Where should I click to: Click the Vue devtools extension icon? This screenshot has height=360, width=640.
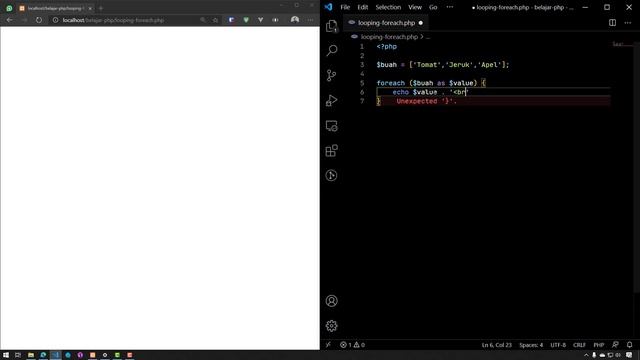pos(260,20)
